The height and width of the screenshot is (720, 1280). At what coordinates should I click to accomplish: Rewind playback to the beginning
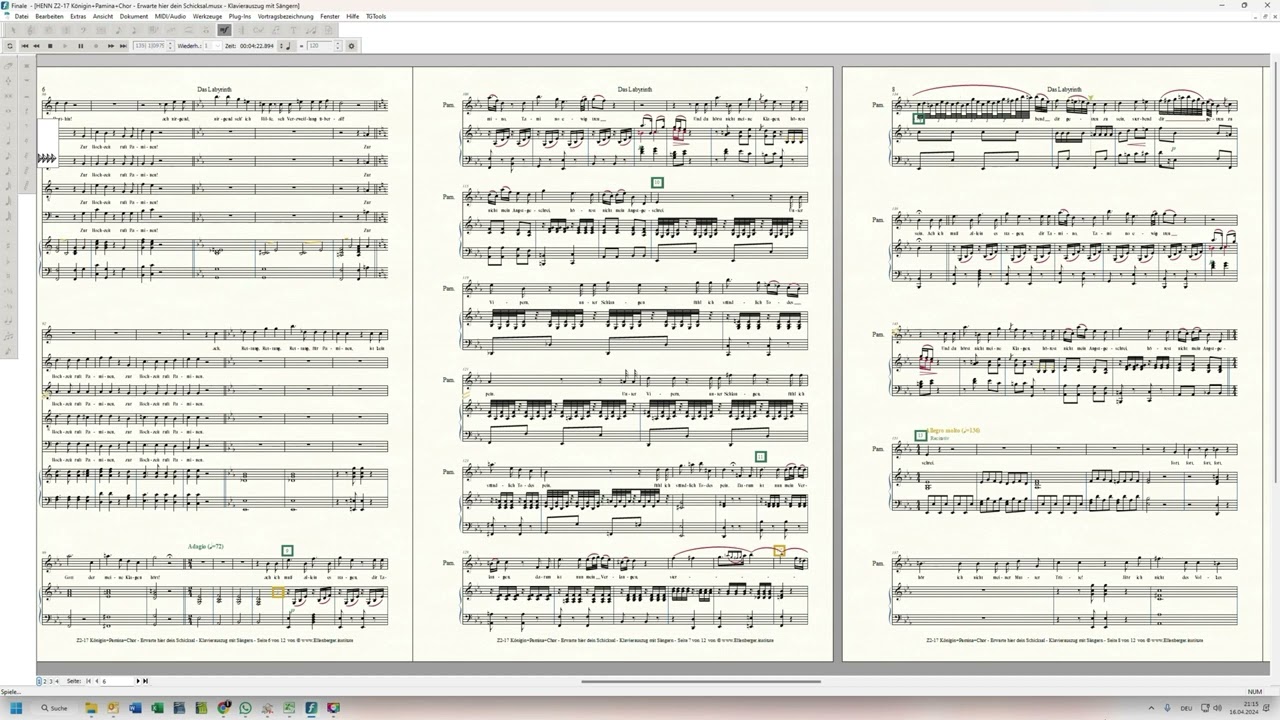click(25, 46)
